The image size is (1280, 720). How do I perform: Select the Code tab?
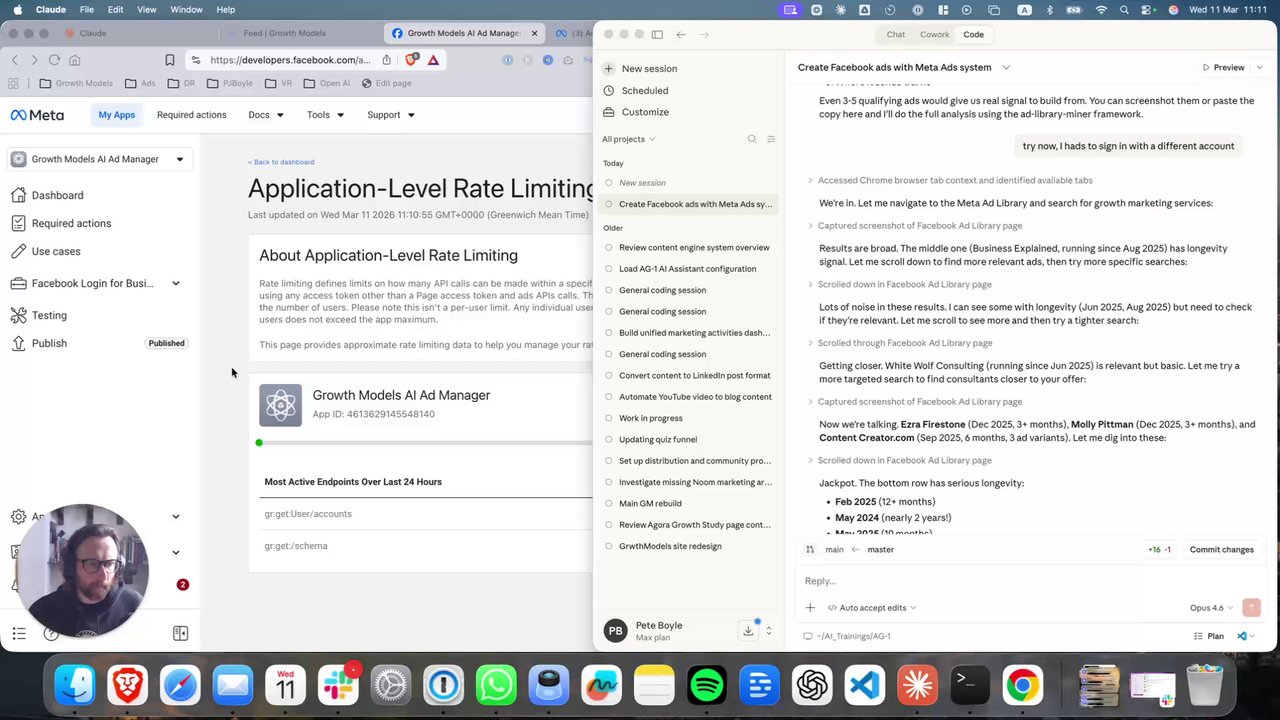click(973, 34)
